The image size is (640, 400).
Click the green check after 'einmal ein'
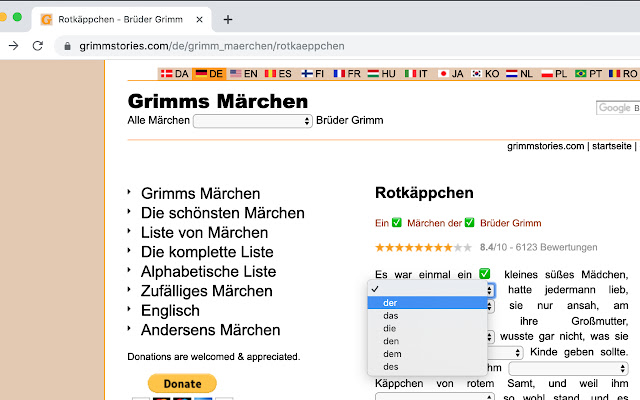click(x=484, y=273)
